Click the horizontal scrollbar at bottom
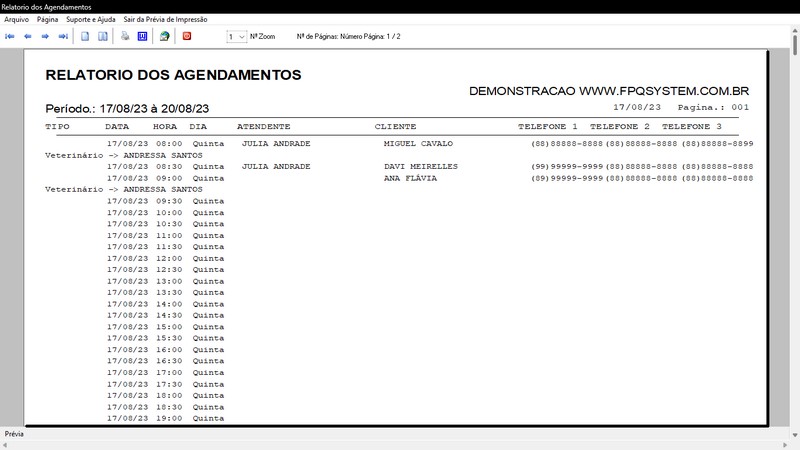This screenshot has height=450, width=800. [400, 444]
